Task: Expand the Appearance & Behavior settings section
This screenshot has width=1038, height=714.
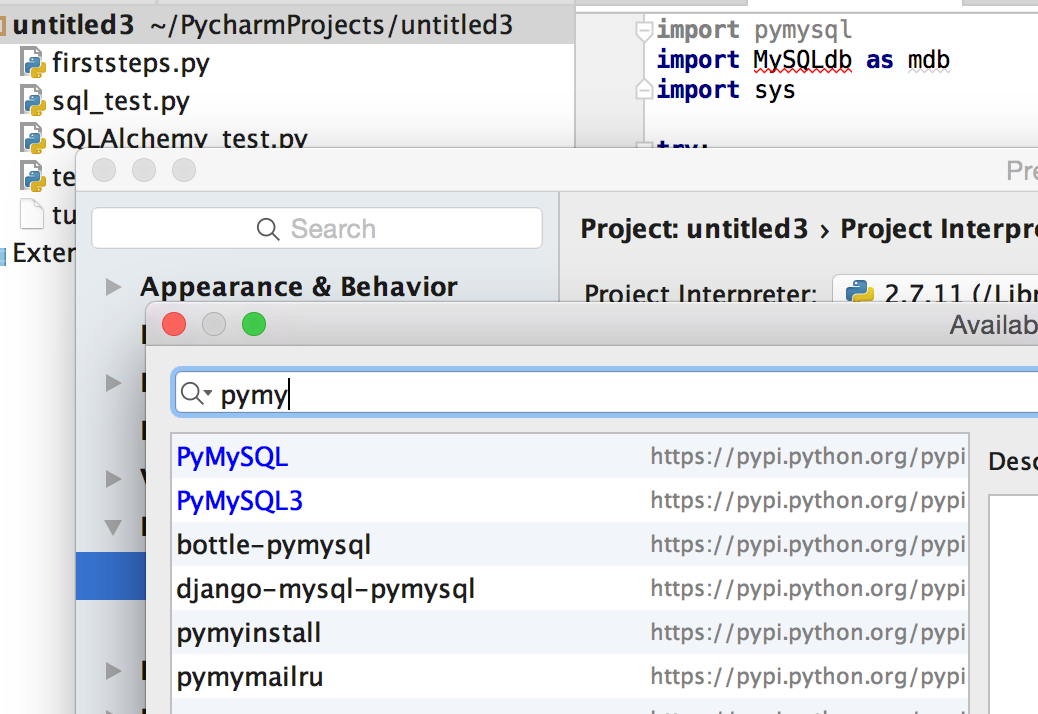Action: [x=114, y=288]
